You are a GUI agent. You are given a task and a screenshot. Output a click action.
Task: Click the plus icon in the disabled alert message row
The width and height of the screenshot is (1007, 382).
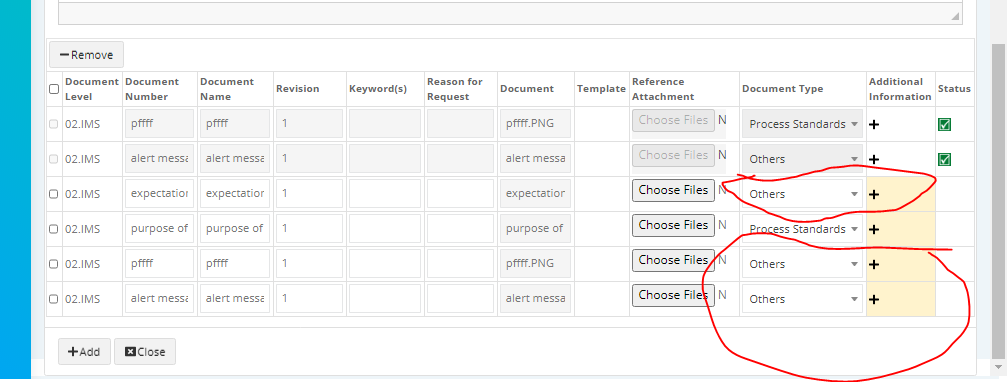873,159
